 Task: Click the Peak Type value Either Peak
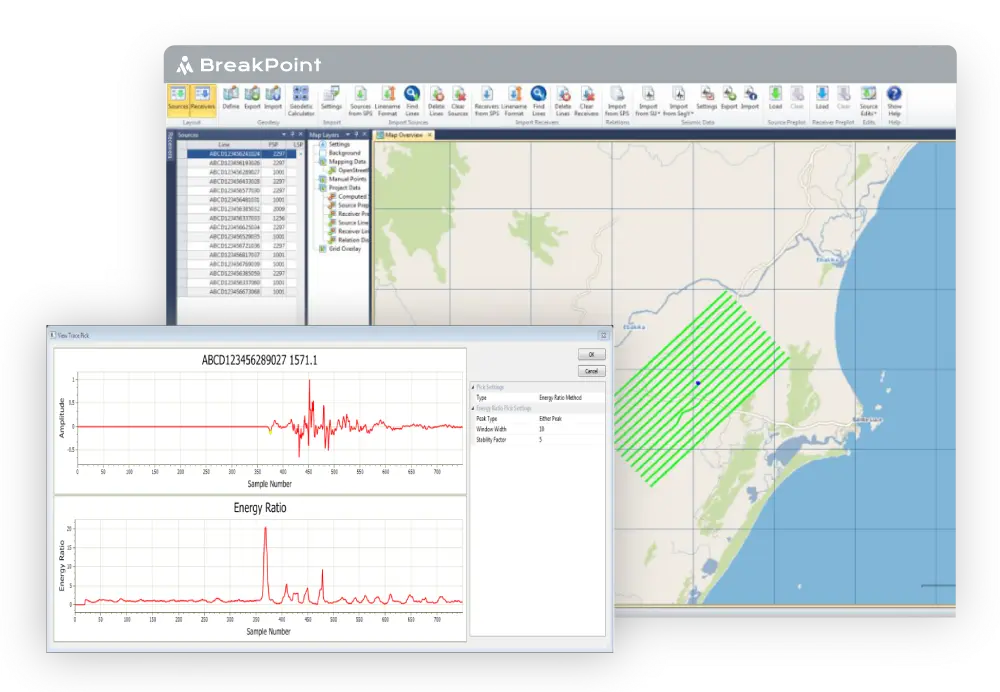tap(550, 419)
